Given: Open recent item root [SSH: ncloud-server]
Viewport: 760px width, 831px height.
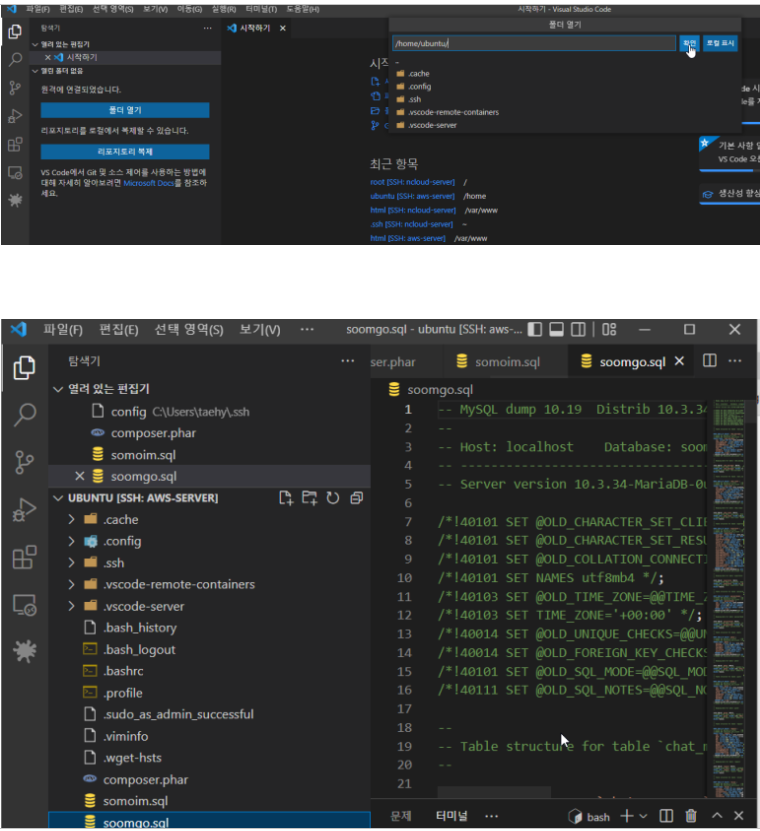Looking at the screenshot, I should [x=412, y=182].
